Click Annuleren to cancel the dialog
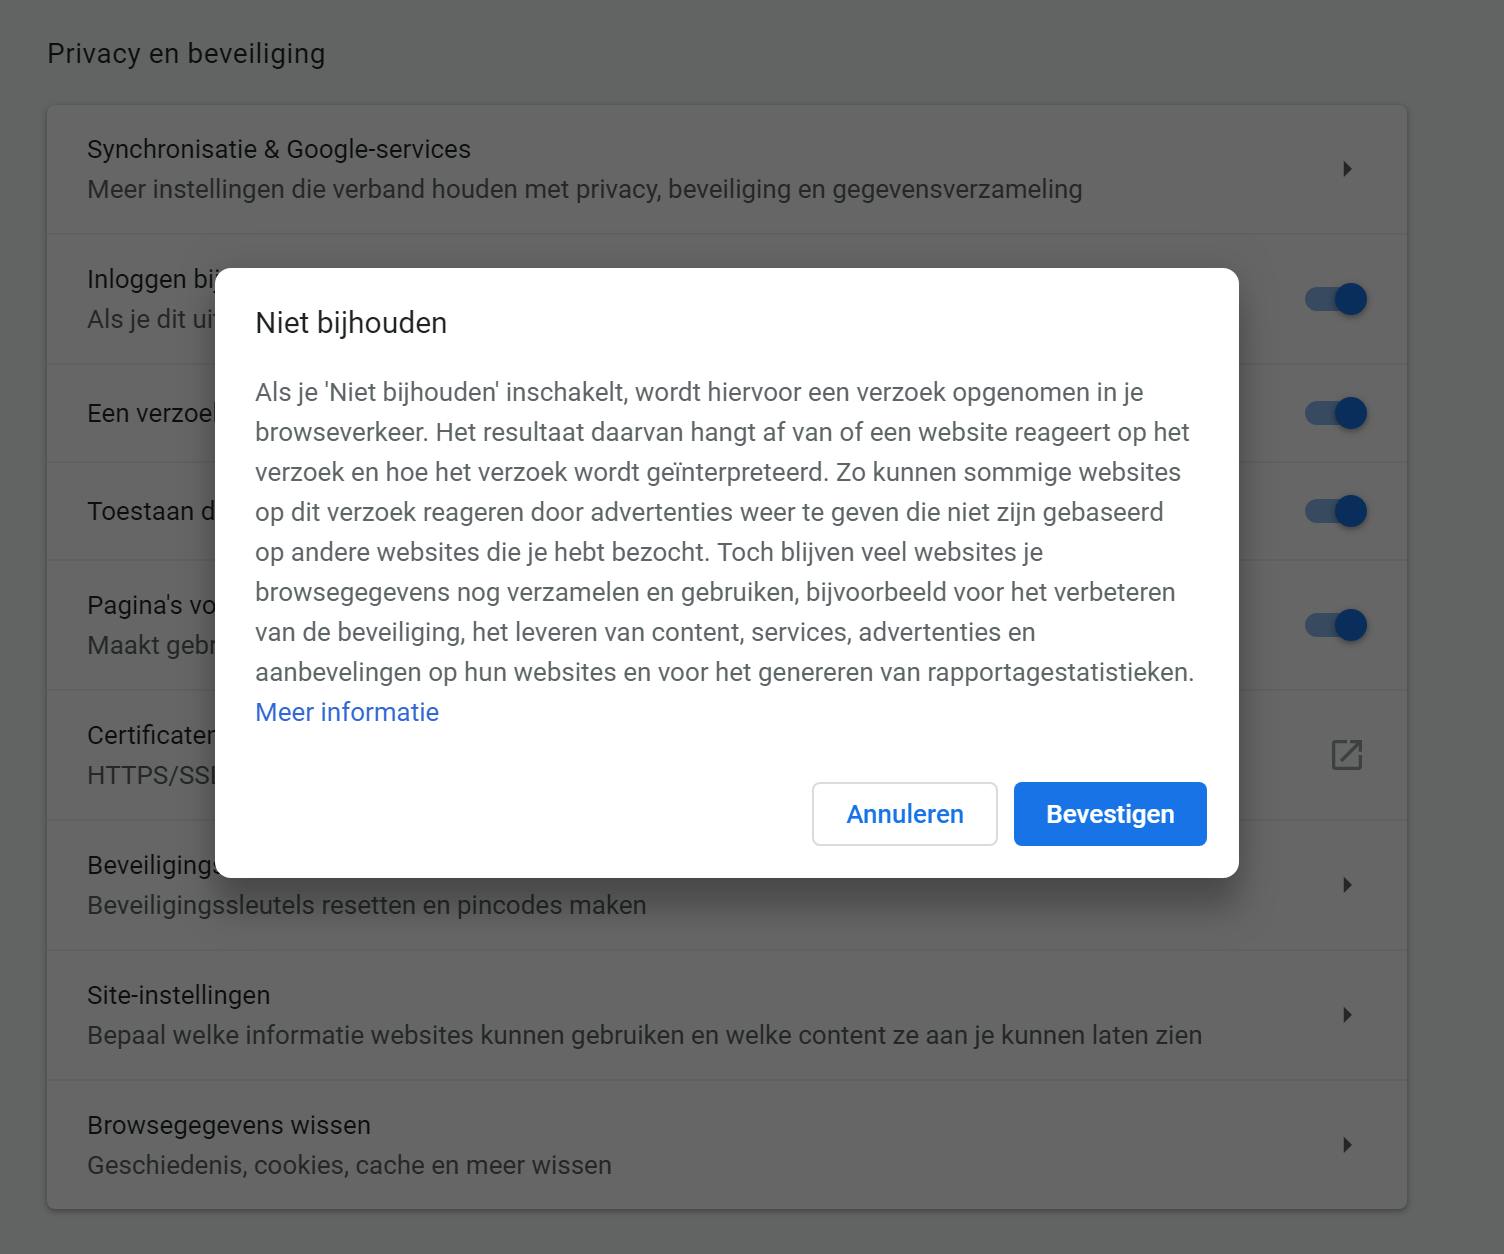Image resolution: width=1504 pixels, height=1254 pixels. (x=904, y=814)
